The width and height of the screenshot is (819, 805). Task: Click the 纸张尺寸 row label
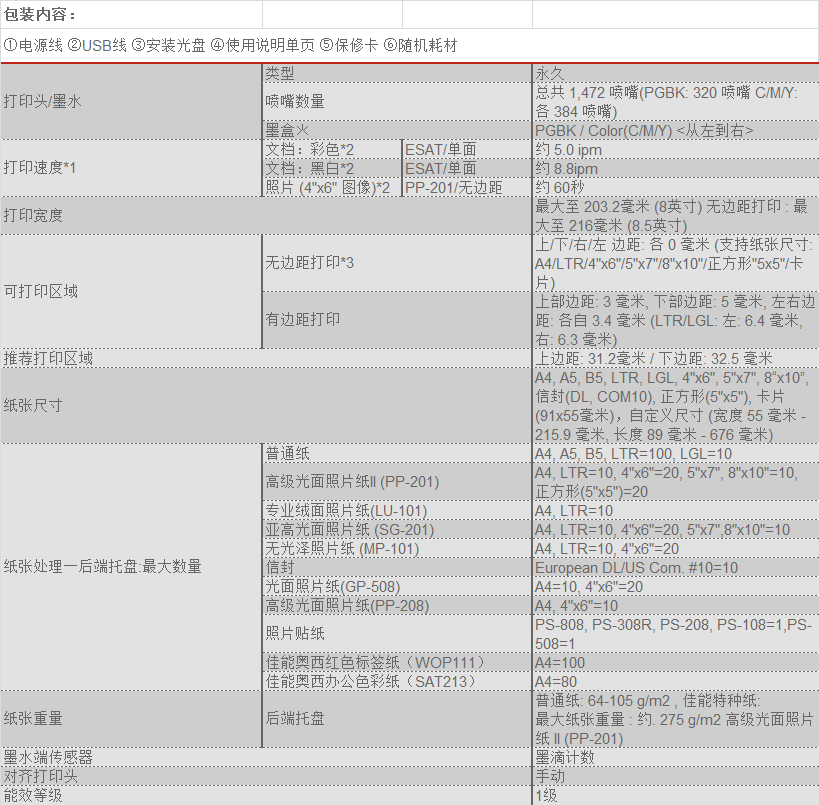pyautogui.click(x=32, y=405)
